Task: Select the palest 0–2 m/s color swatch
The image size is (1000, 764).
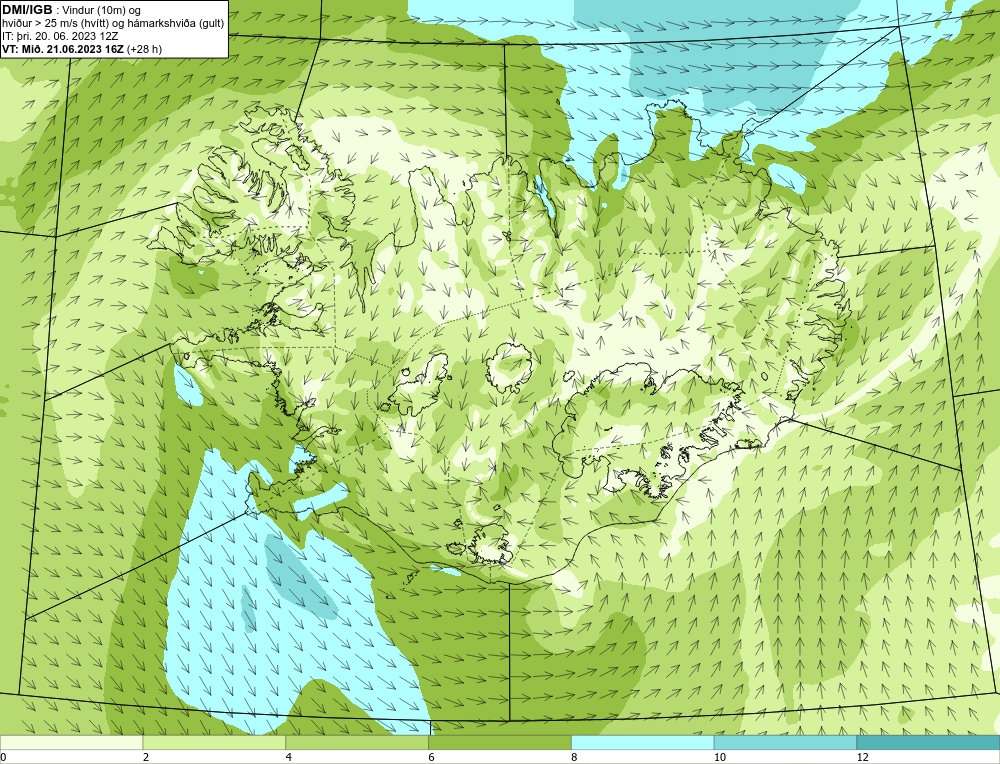Action: click(71, 742)
